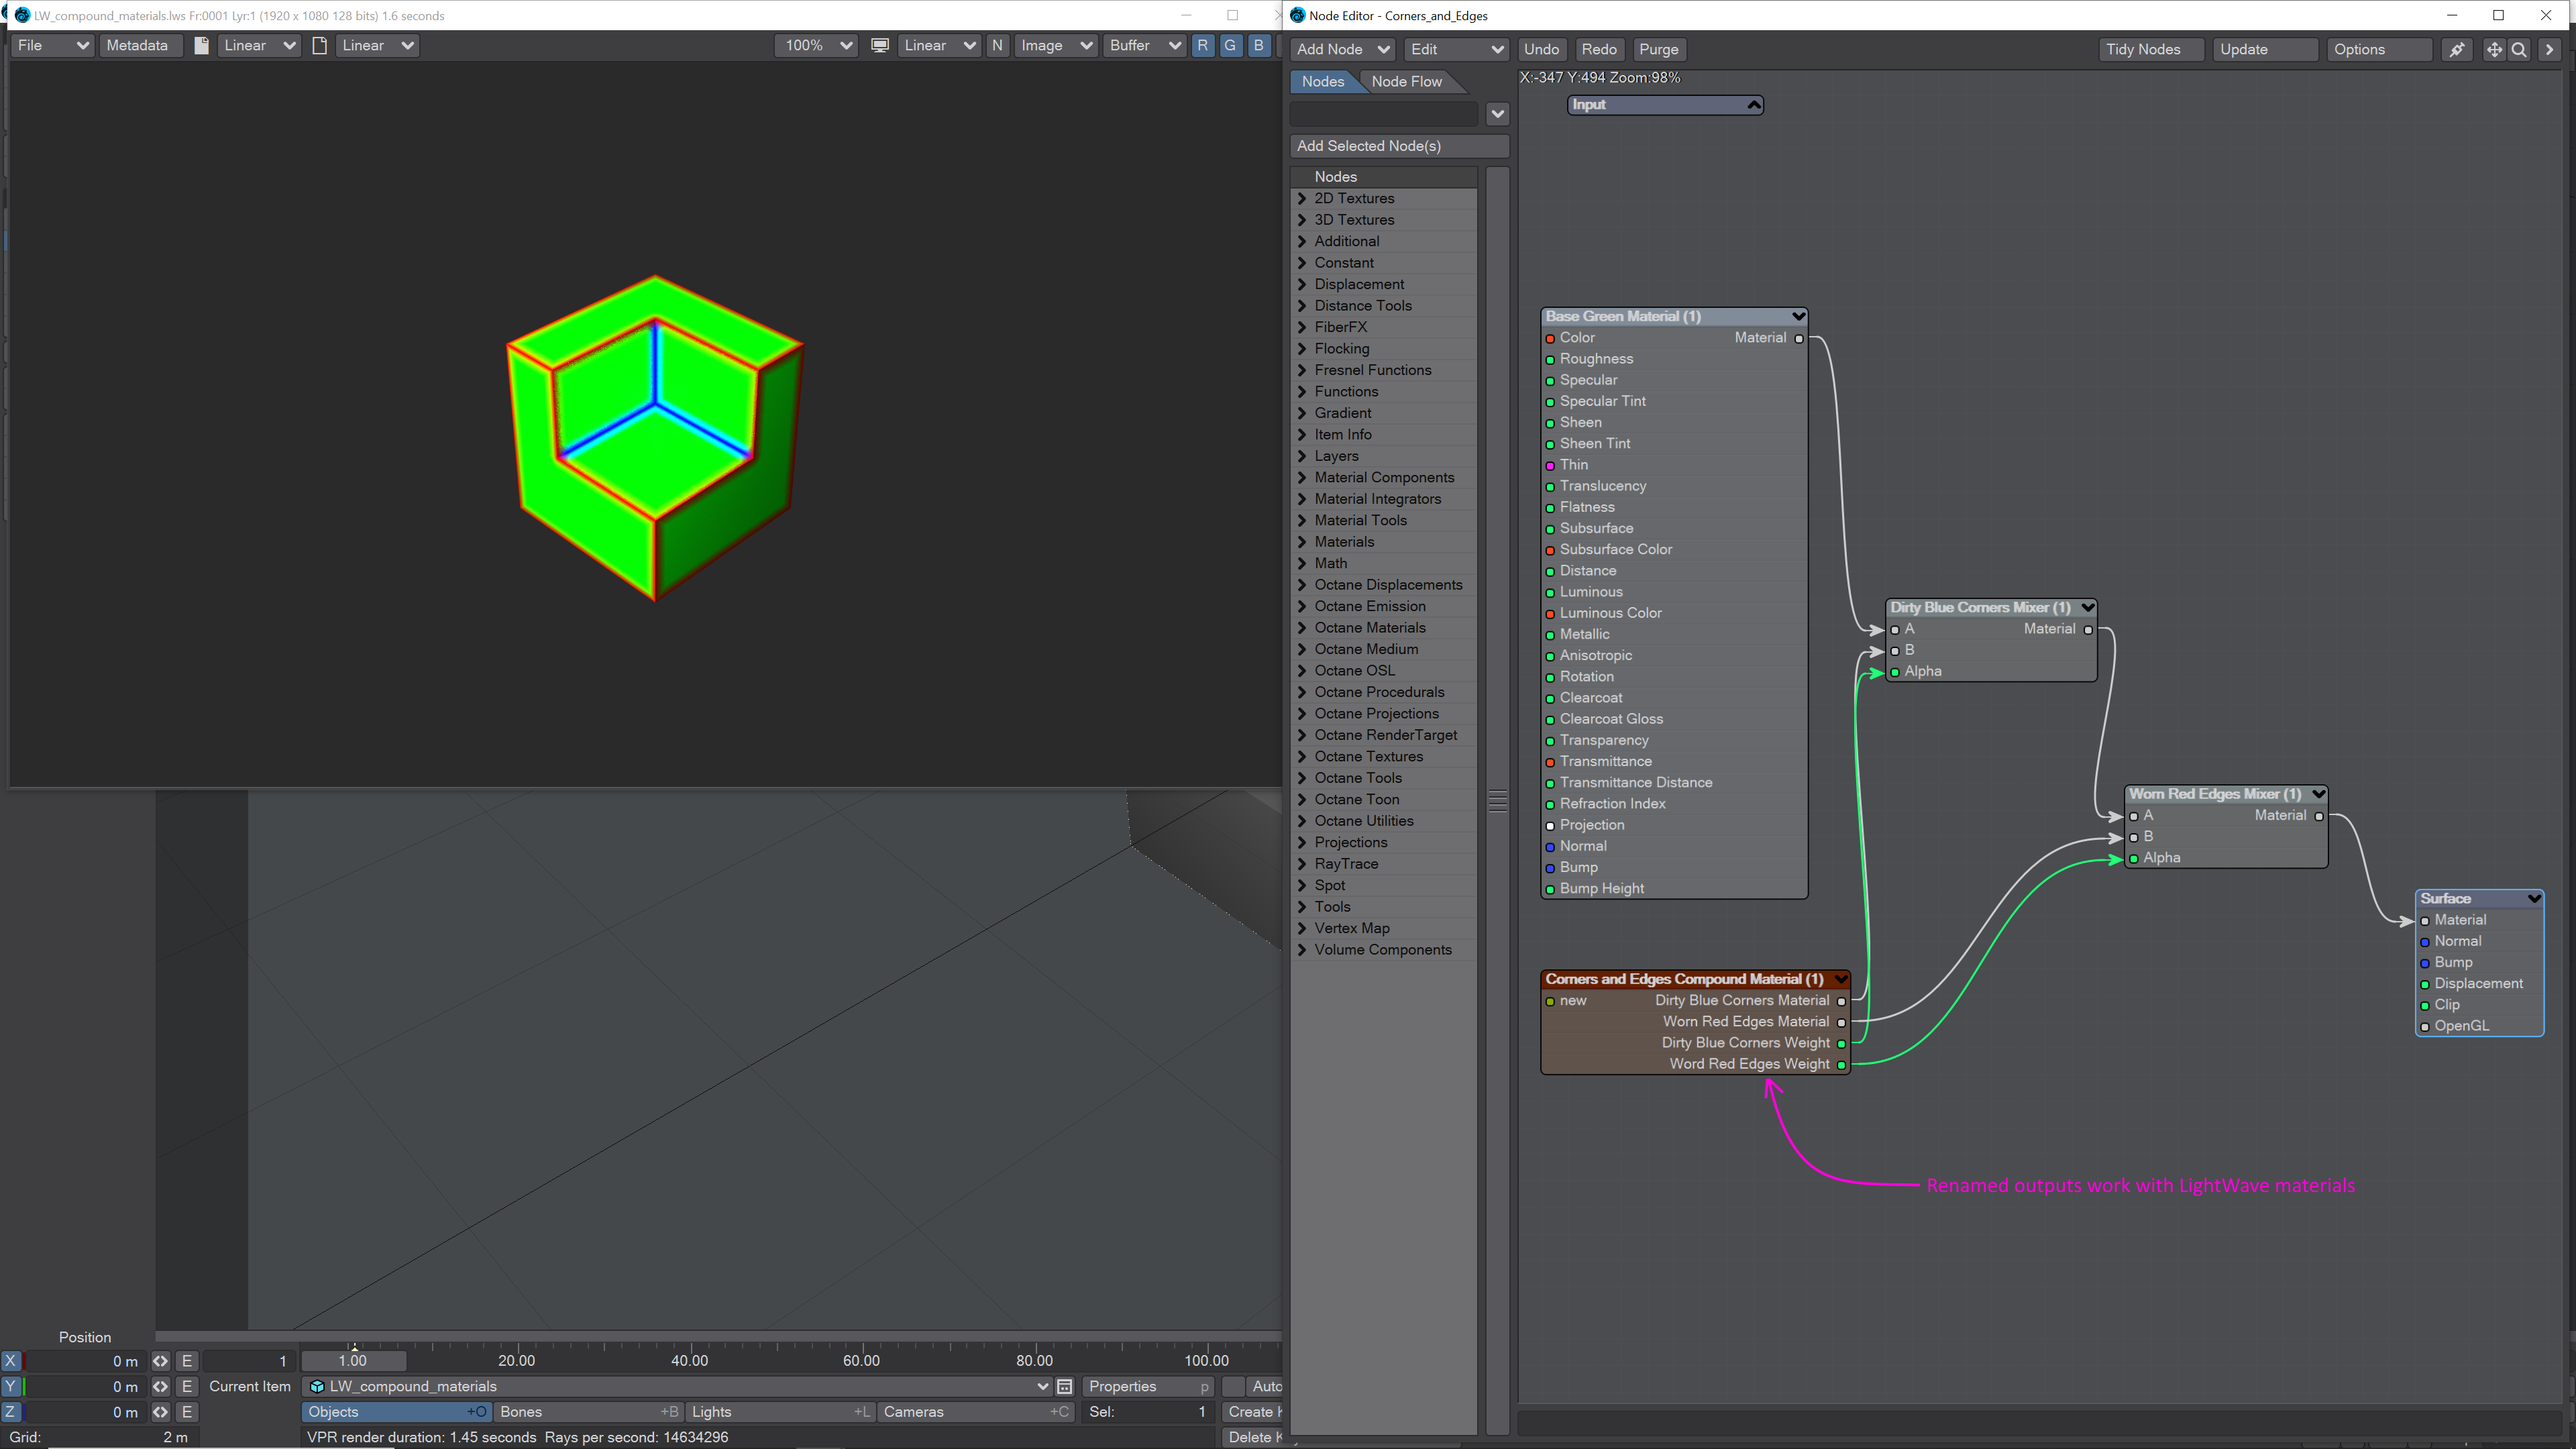
Task: Click the pin/plug icon in Node Editor toolbar
Action: pyautogui.click(x=2456, y=49)
